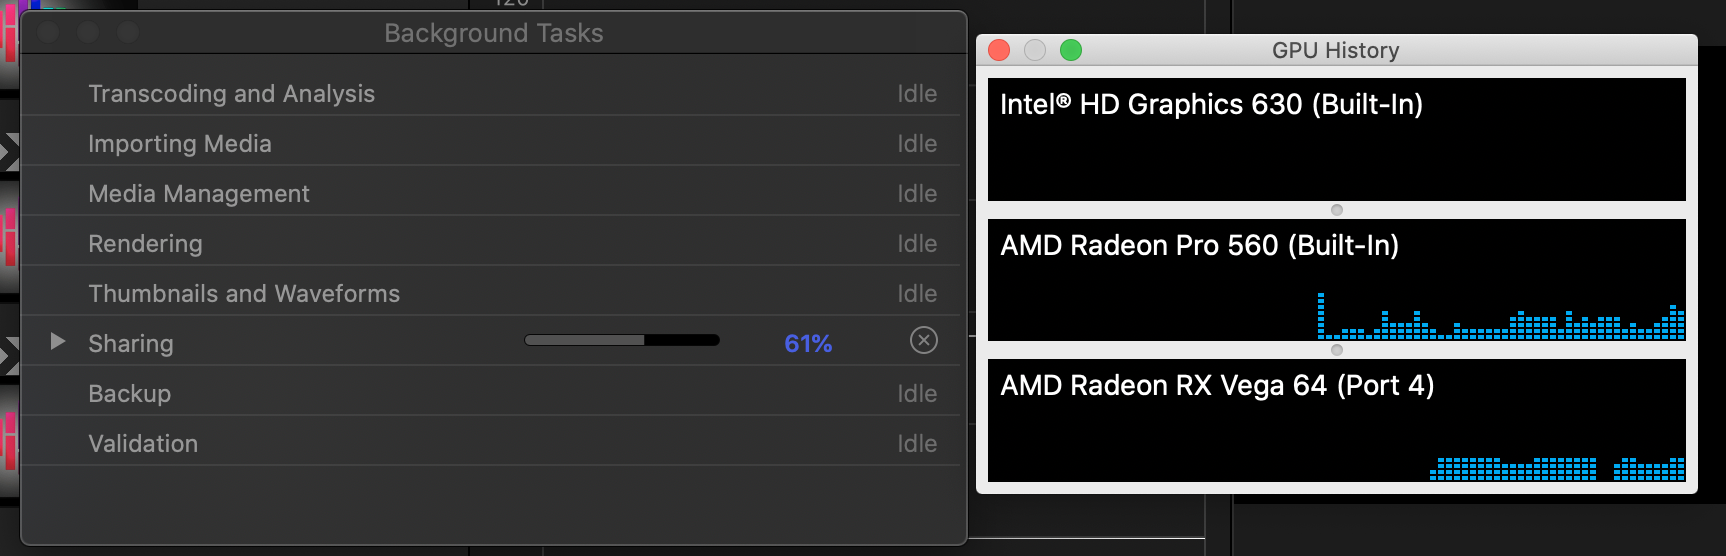
Task: Expand the Sharing disclosure triangle
Action: tap(58, 342)
